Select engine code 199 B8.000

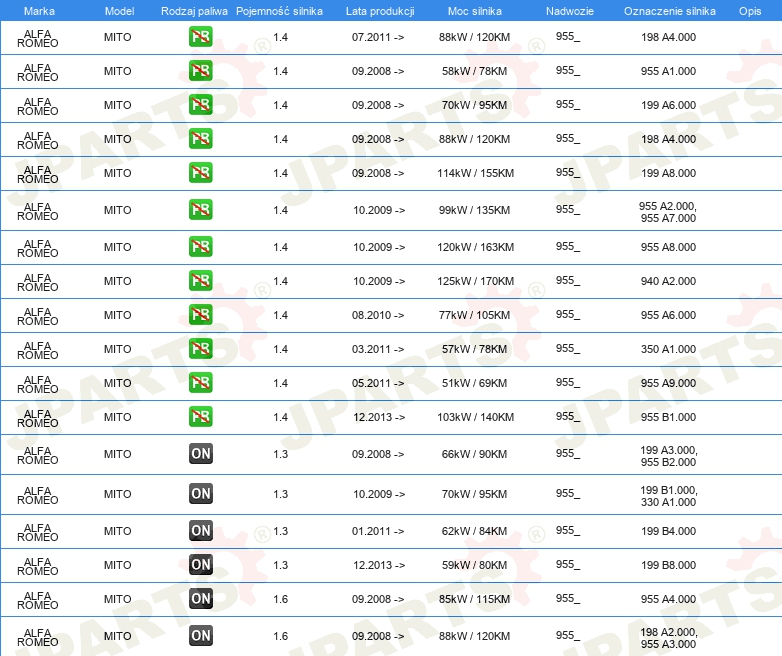668,565
